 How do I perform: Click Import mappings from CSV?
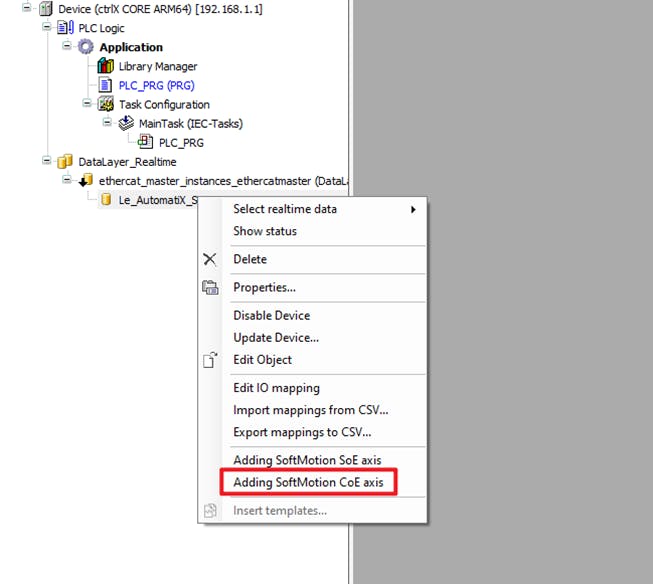[310, 410]
